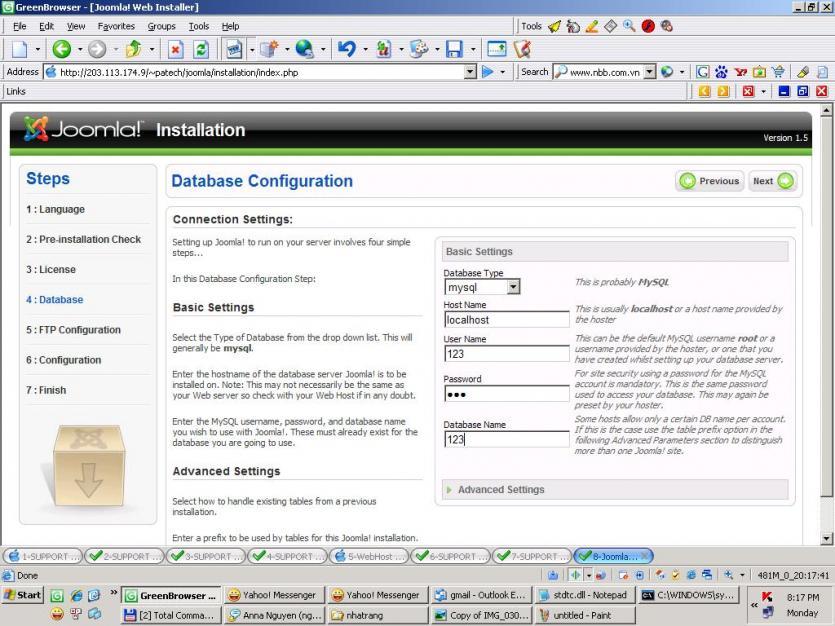Open the New page dropdown arrow
835x626 pixels.
click(37, 50)
